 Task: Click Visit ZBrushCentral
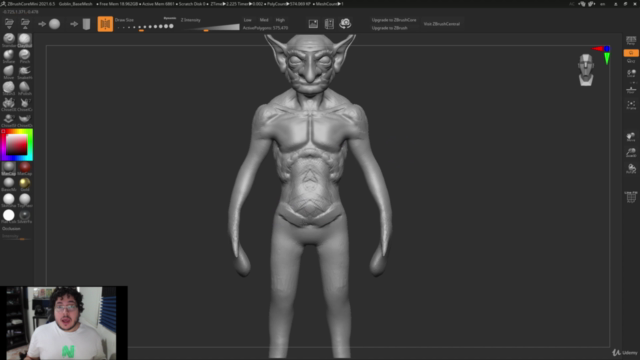(x=442, y=24)
